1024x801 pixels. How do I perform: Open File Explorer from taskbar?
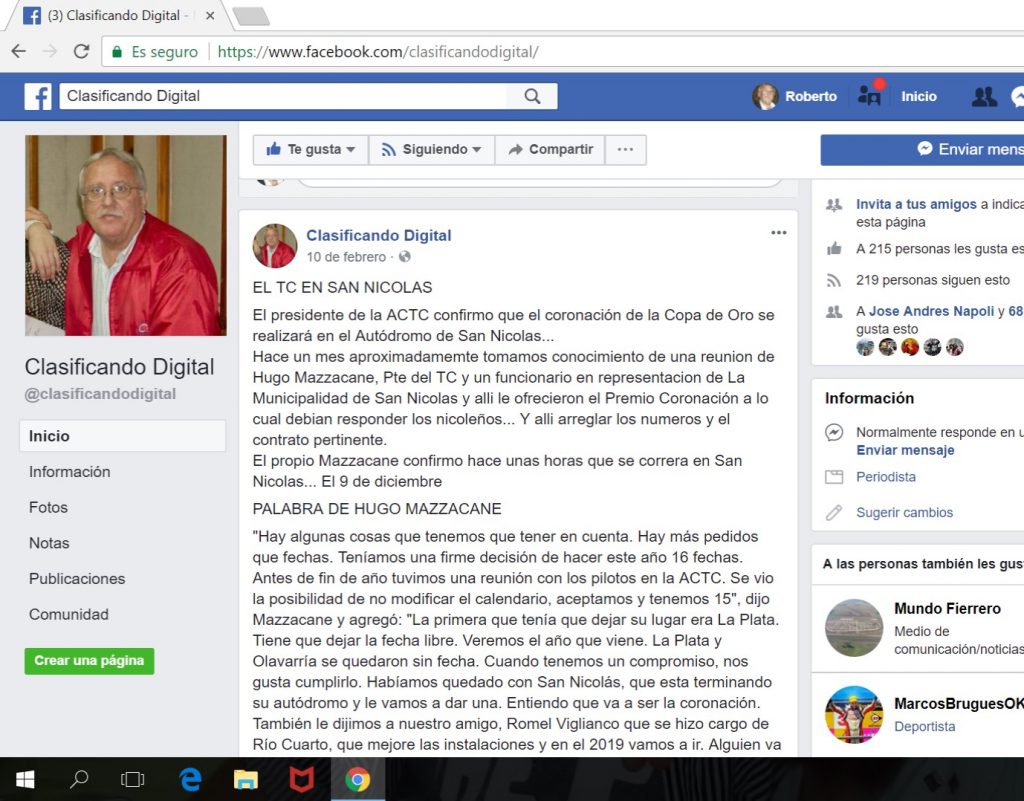246,779
